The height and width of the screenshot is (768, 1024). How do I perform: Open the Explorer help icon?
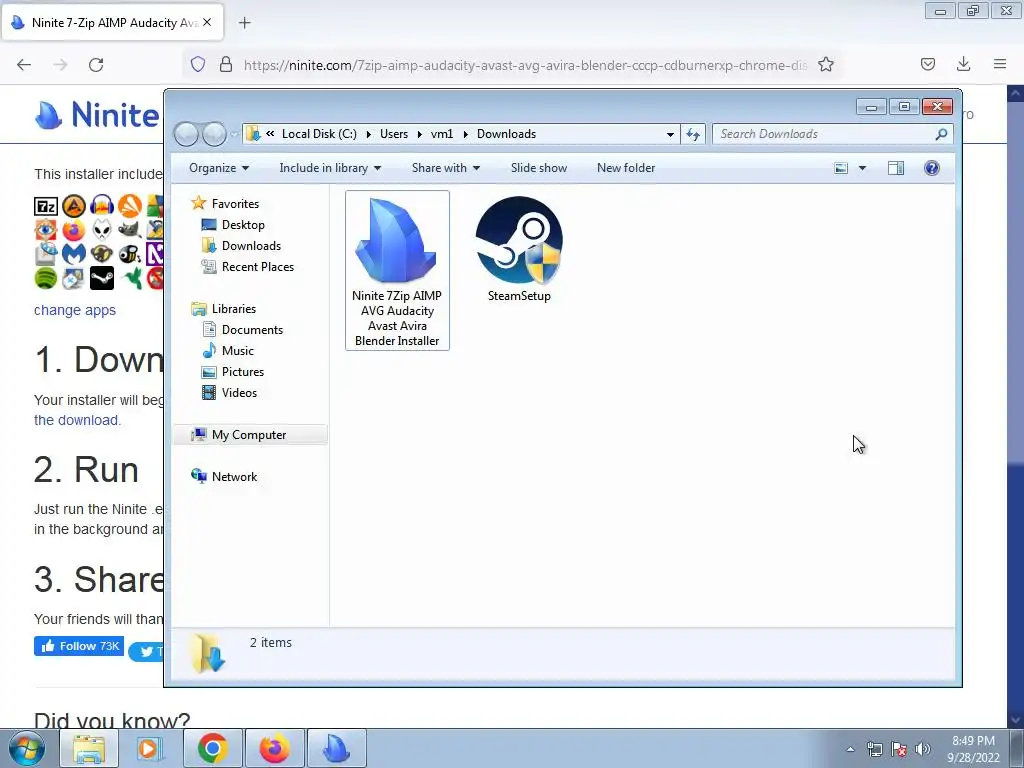coord(932,168)
